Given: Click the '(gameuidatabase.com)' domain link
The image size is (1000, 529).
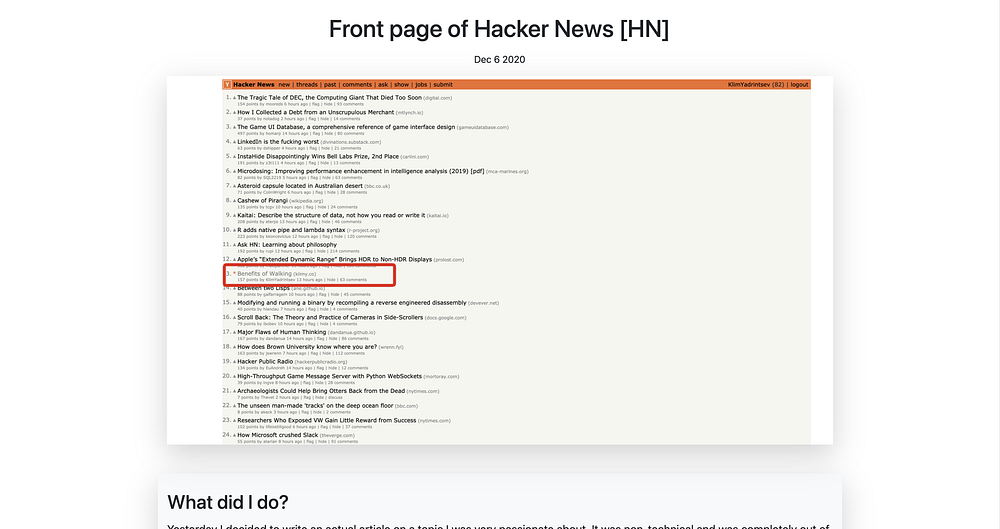Looking at the screenshot, I should pos(483,128).
